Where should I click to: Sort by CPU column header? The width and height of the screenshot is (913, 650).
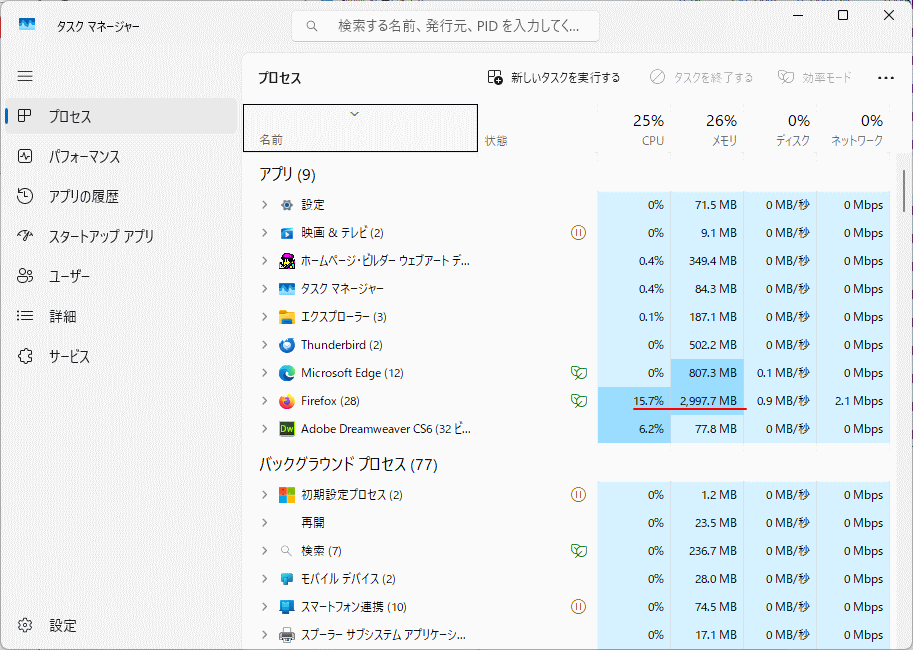[x=634, y=129]
